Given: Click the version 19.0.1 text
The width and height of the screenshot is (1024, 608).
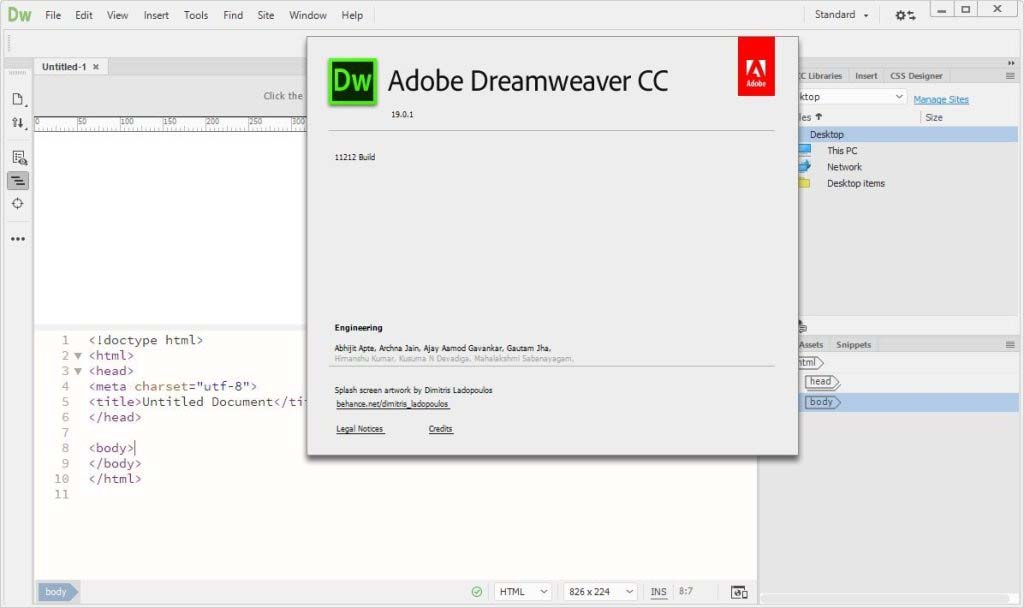Looking at the screenshot, I should [402, 114].
